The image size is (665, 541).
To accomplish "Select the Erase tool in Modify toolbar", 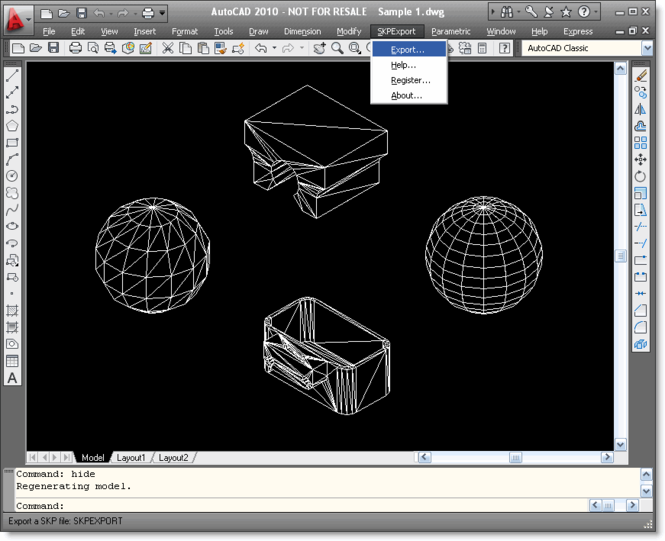I will click(x=641, y=75).
